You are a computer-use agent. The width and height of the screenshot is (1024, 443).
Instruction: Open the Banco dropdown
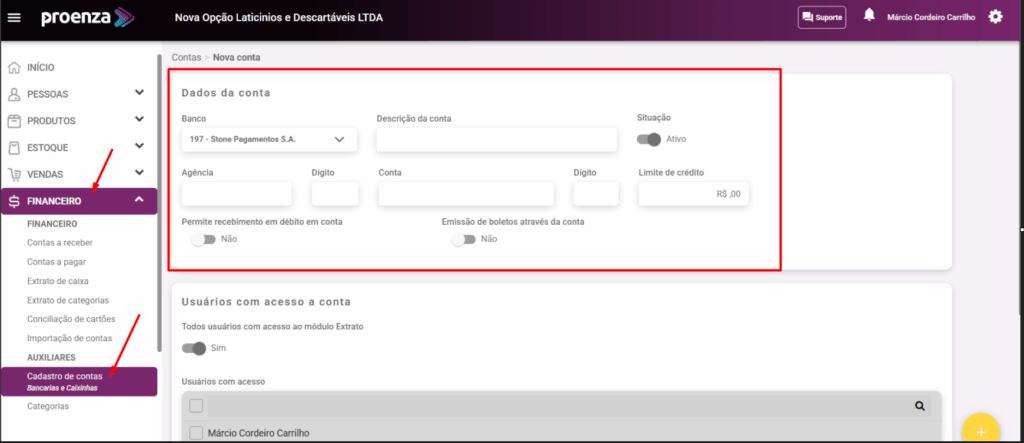(269, 139)
